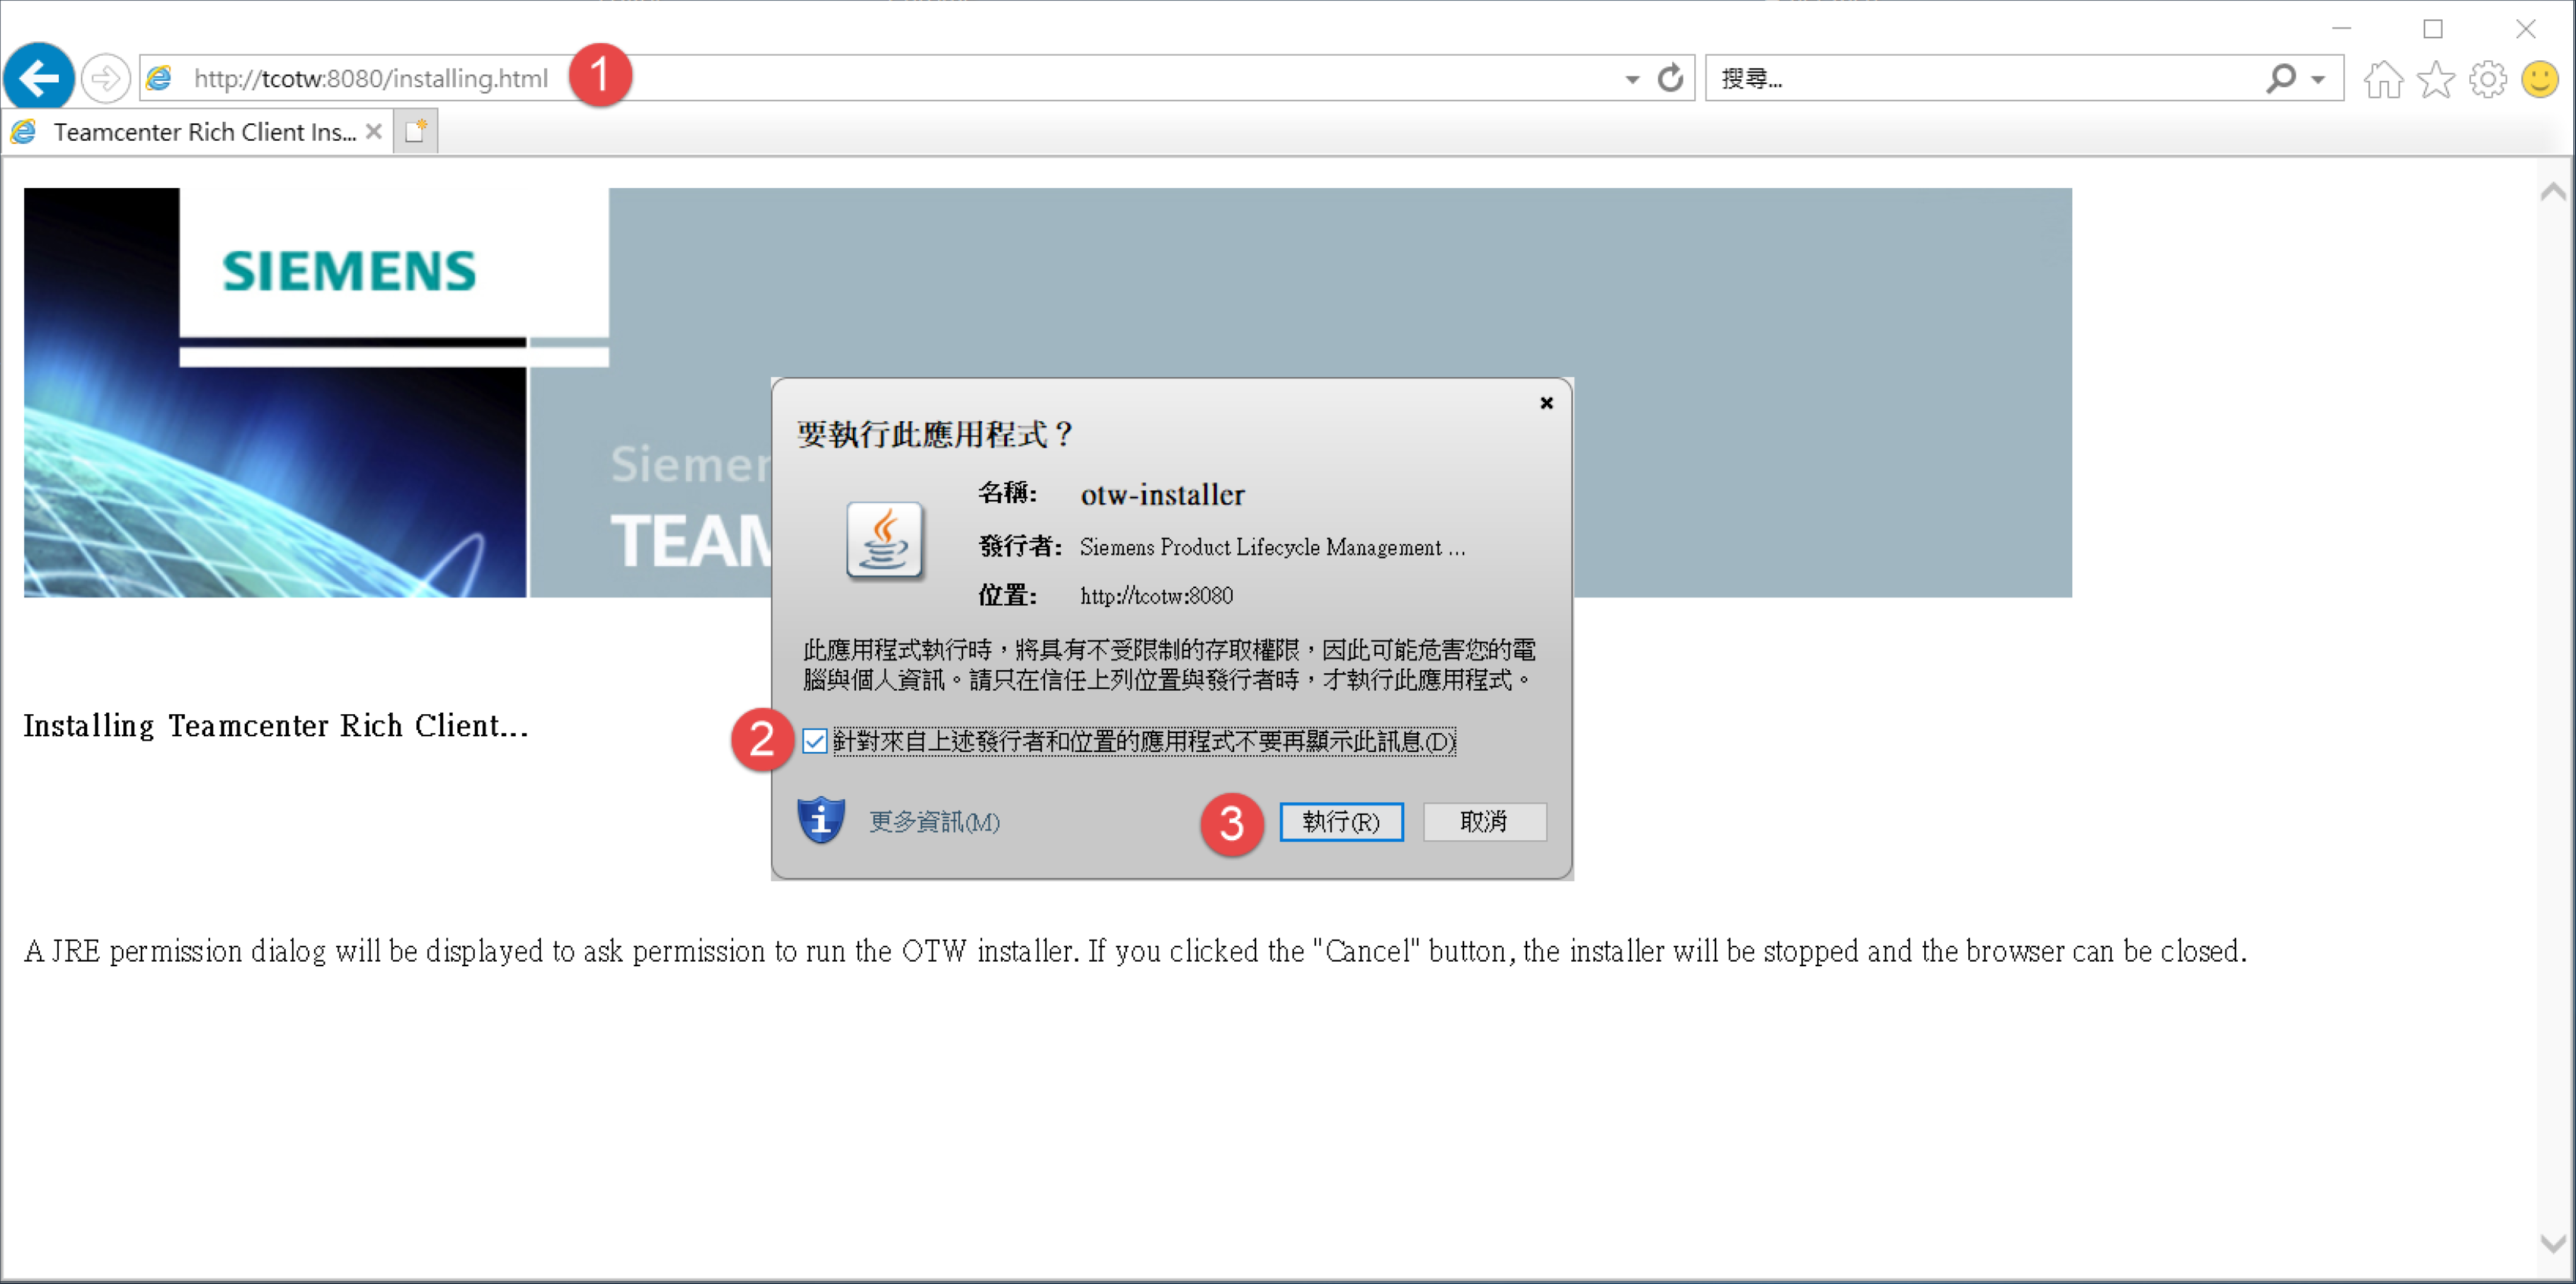Click the blue shield information icon
Viewport: 2576px width, 1284px height.
(x=821, y=820)
